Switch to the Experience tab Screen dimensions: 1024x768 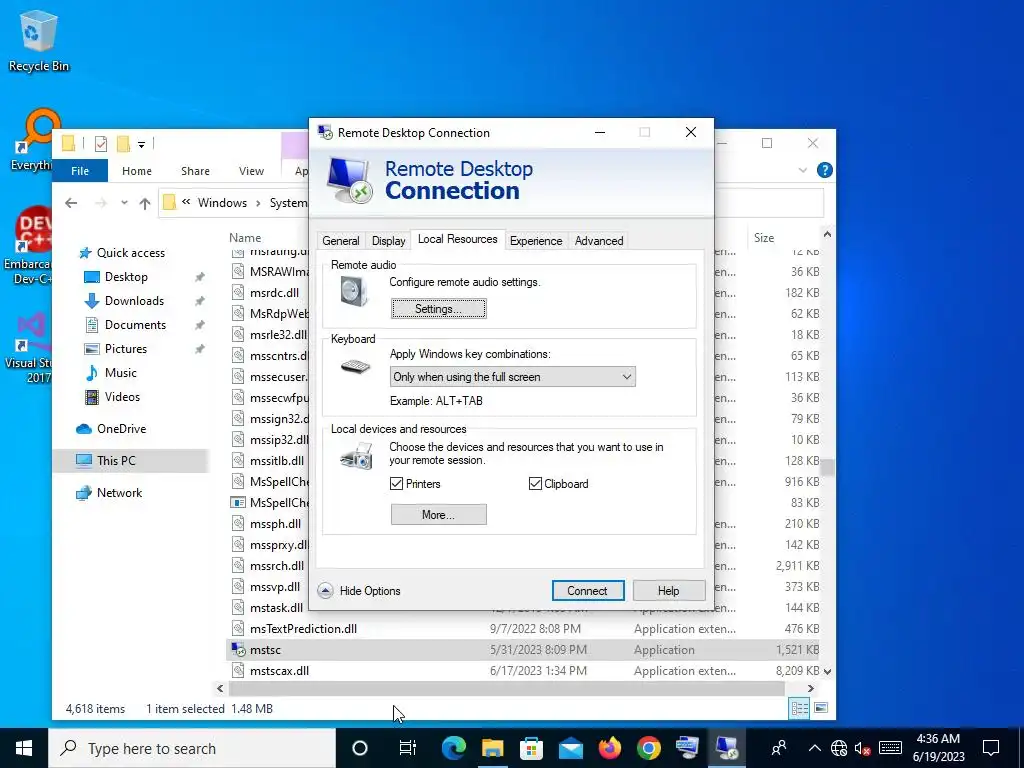pyautogui.click(x=536, y=241)
